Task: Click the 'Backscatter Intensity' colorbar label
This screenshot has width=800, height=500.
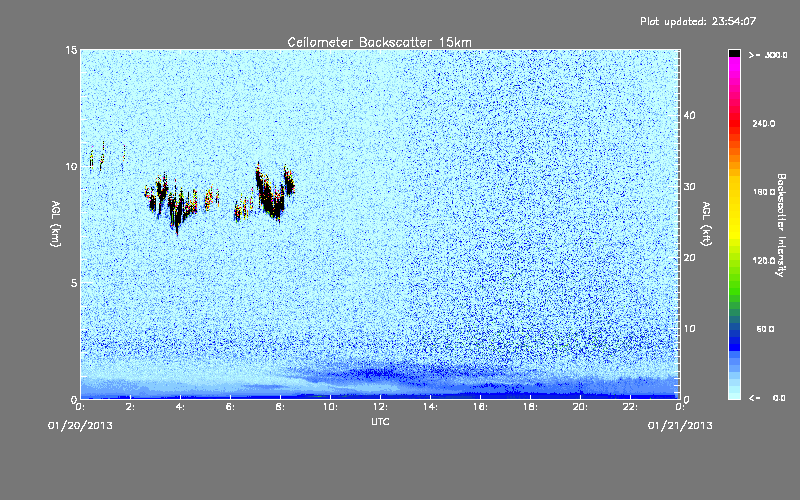Action: click(781, 225)
